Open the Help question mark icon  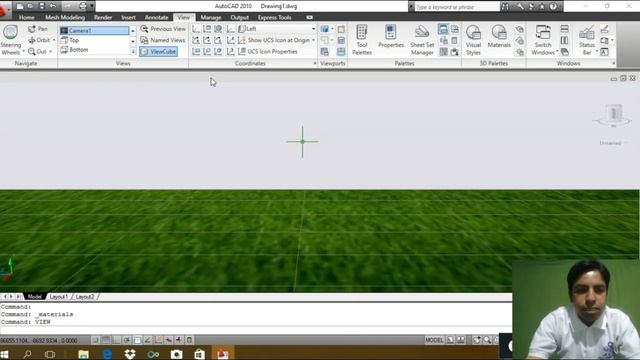pos(553,7)
